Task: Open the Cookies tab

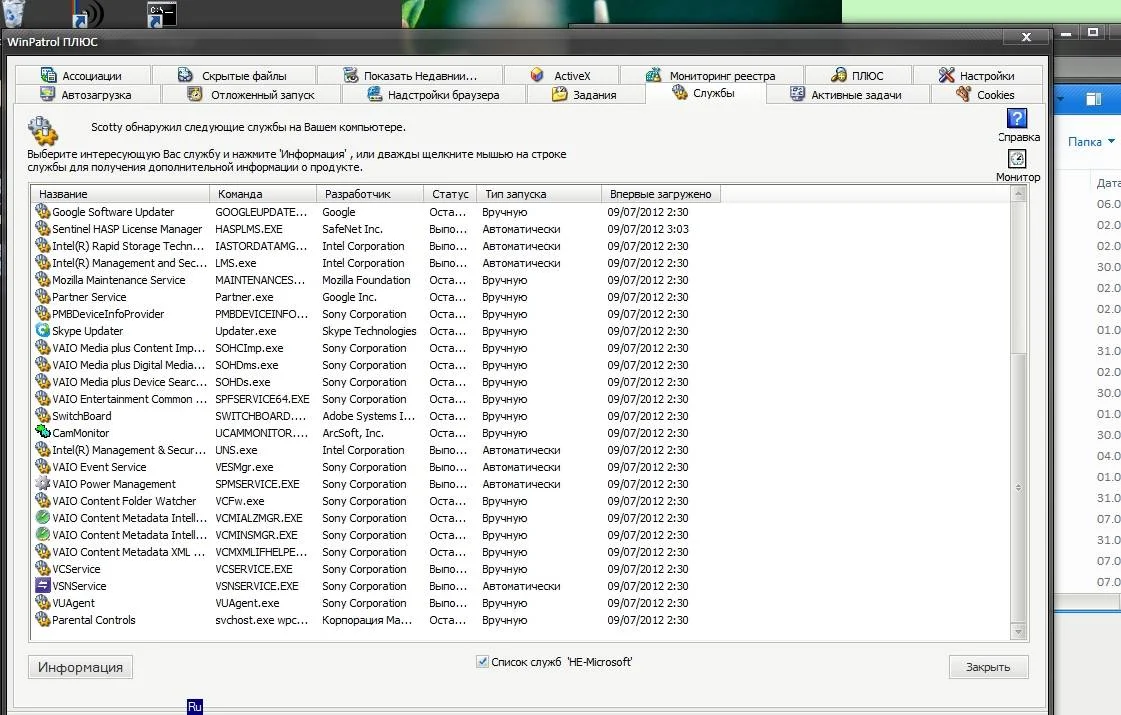Action: [985, 95]
